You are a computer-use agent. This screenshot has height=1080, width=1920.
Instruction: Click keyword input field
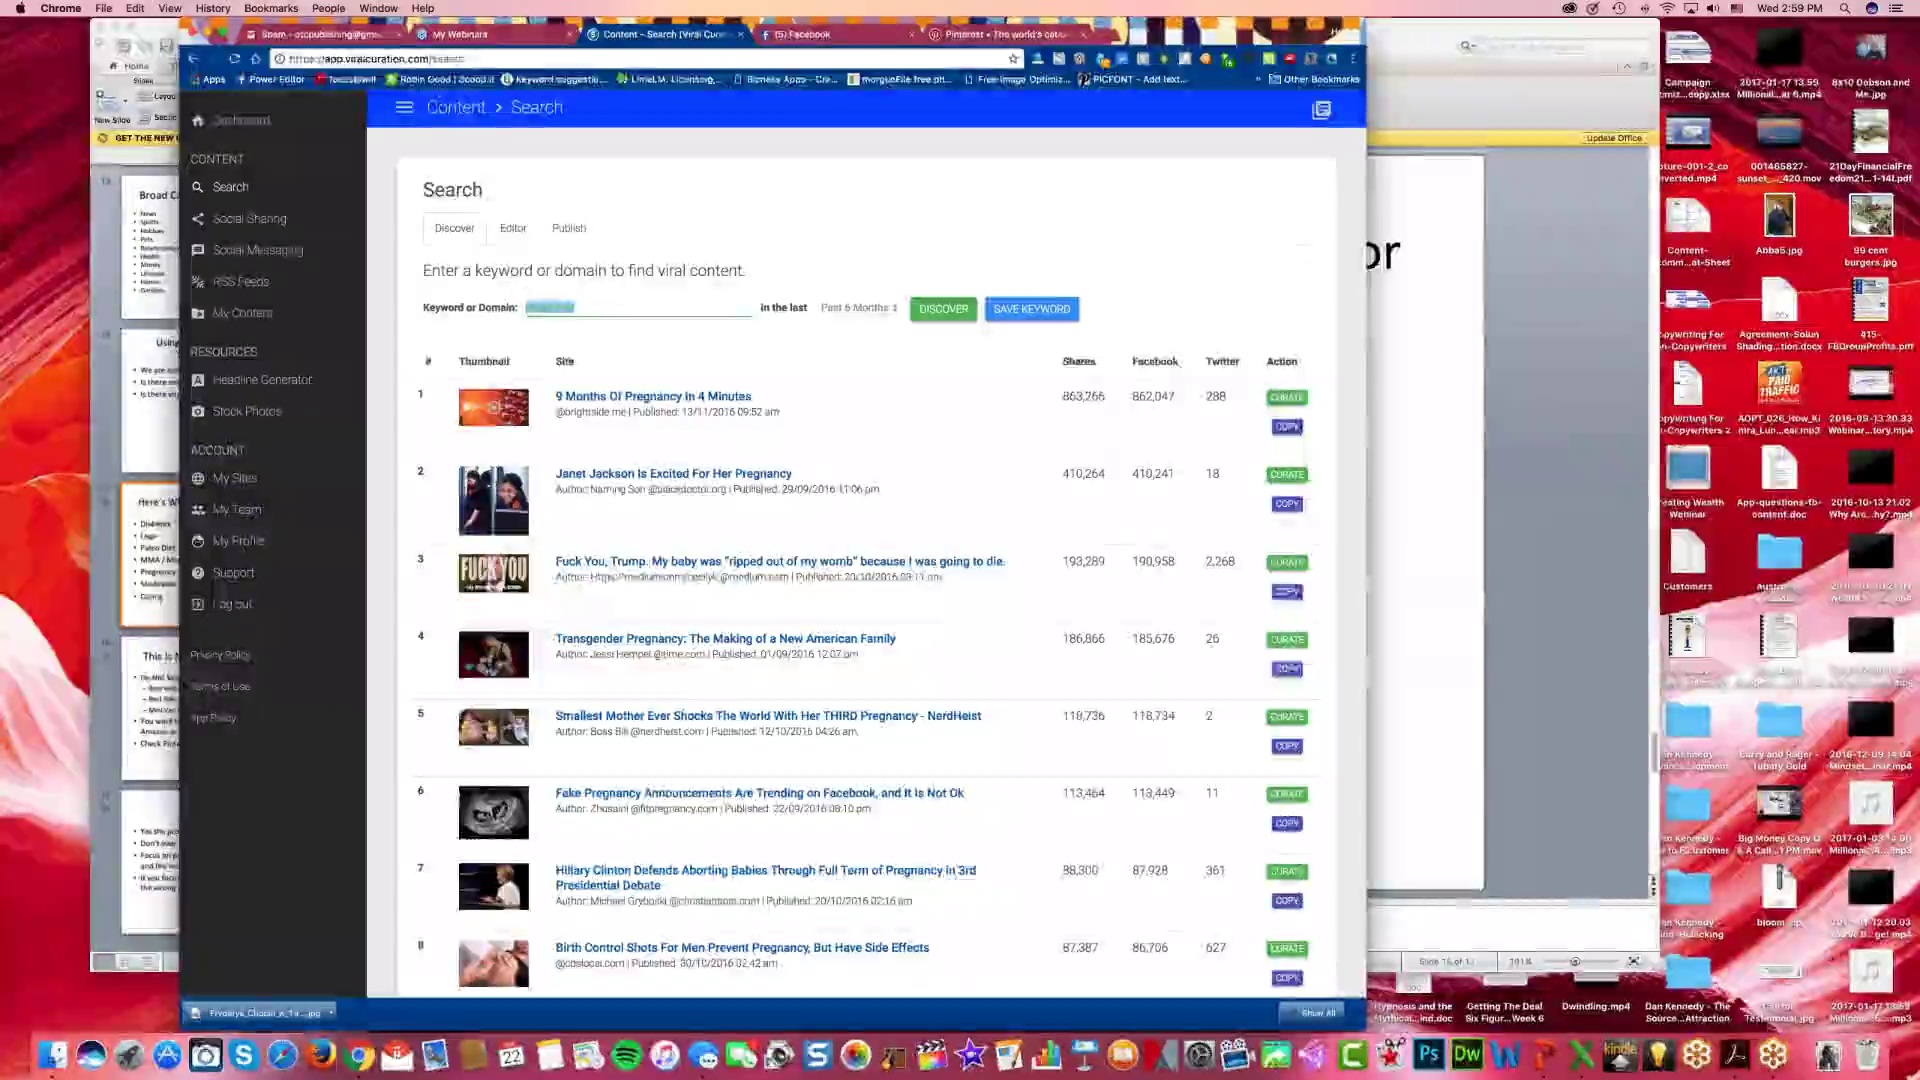pyautogui.click(x=637, y=307)
